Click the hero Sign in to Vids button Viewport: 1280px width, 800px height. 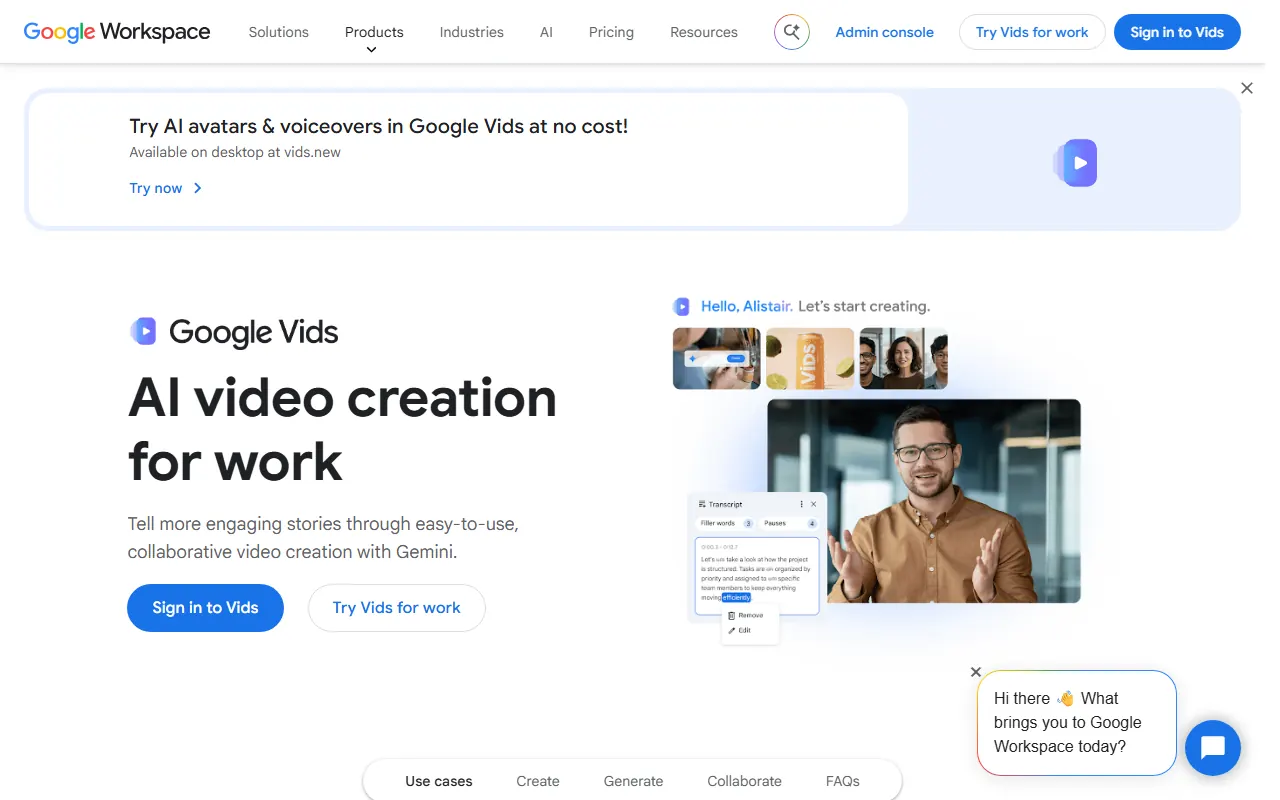pos(205,608)
